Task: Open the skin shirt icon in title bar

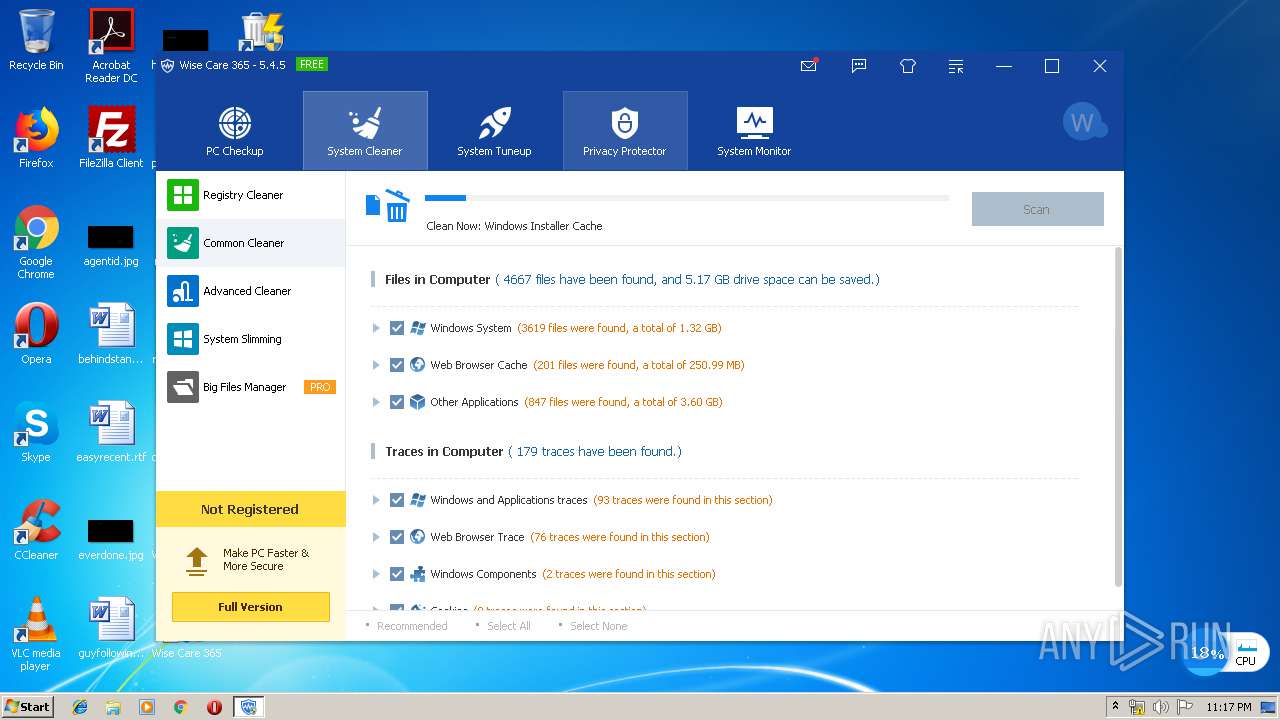Action: pos(908,66)
